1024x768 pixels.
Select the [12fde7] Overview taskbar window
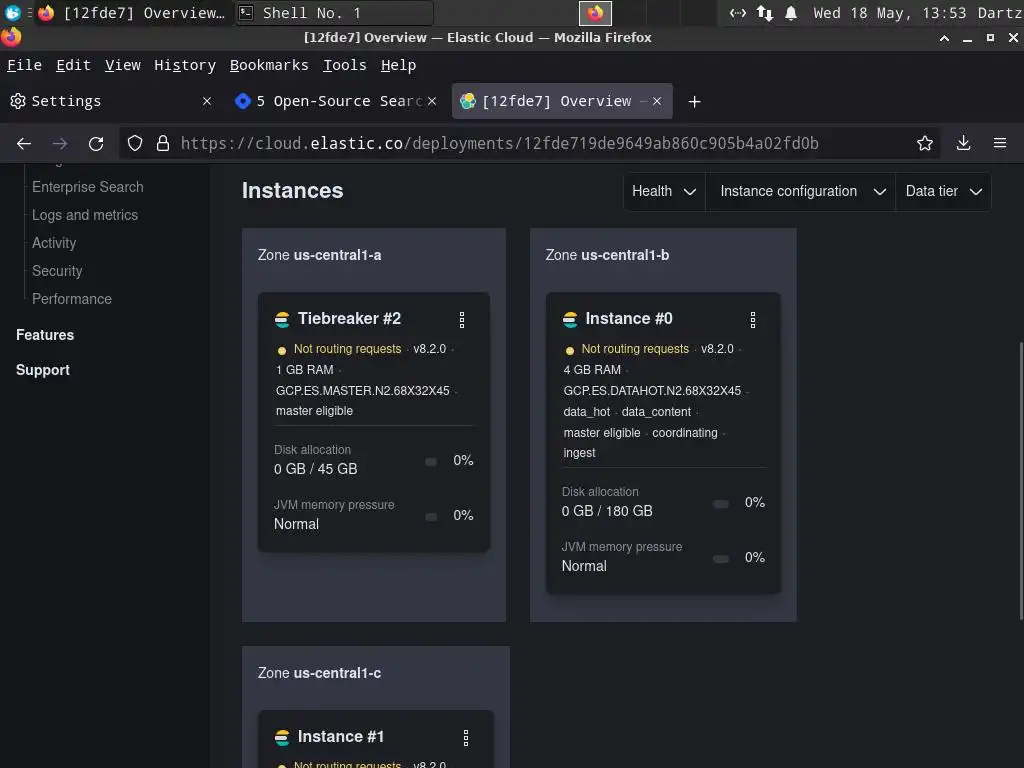(134, 13)
